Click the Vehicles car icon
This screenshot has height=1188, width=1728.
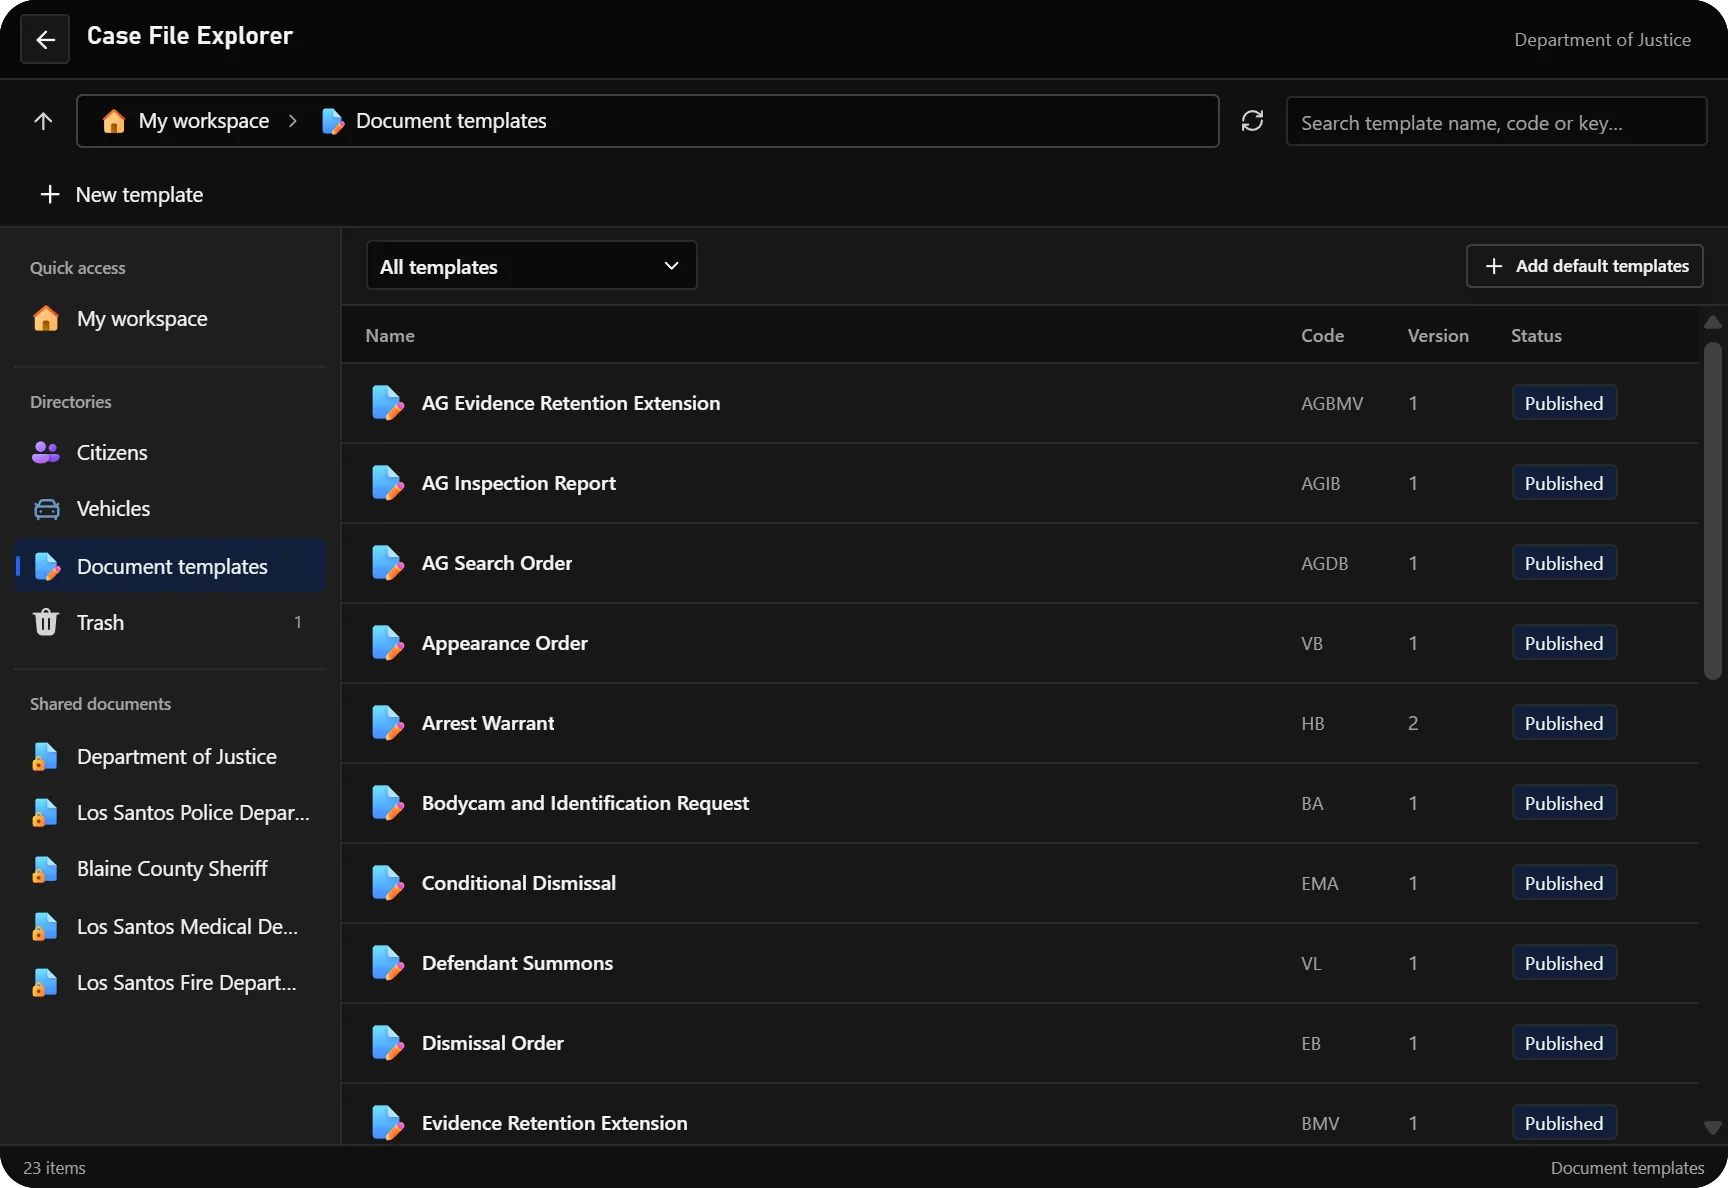(x=46, y=509)
